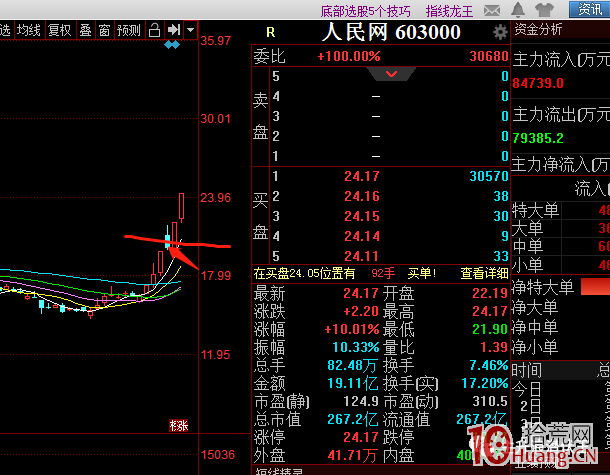Click the 金额 value 19.11亿
The width and height of the screenshot is (610, 475).
(x=352, y=383)
